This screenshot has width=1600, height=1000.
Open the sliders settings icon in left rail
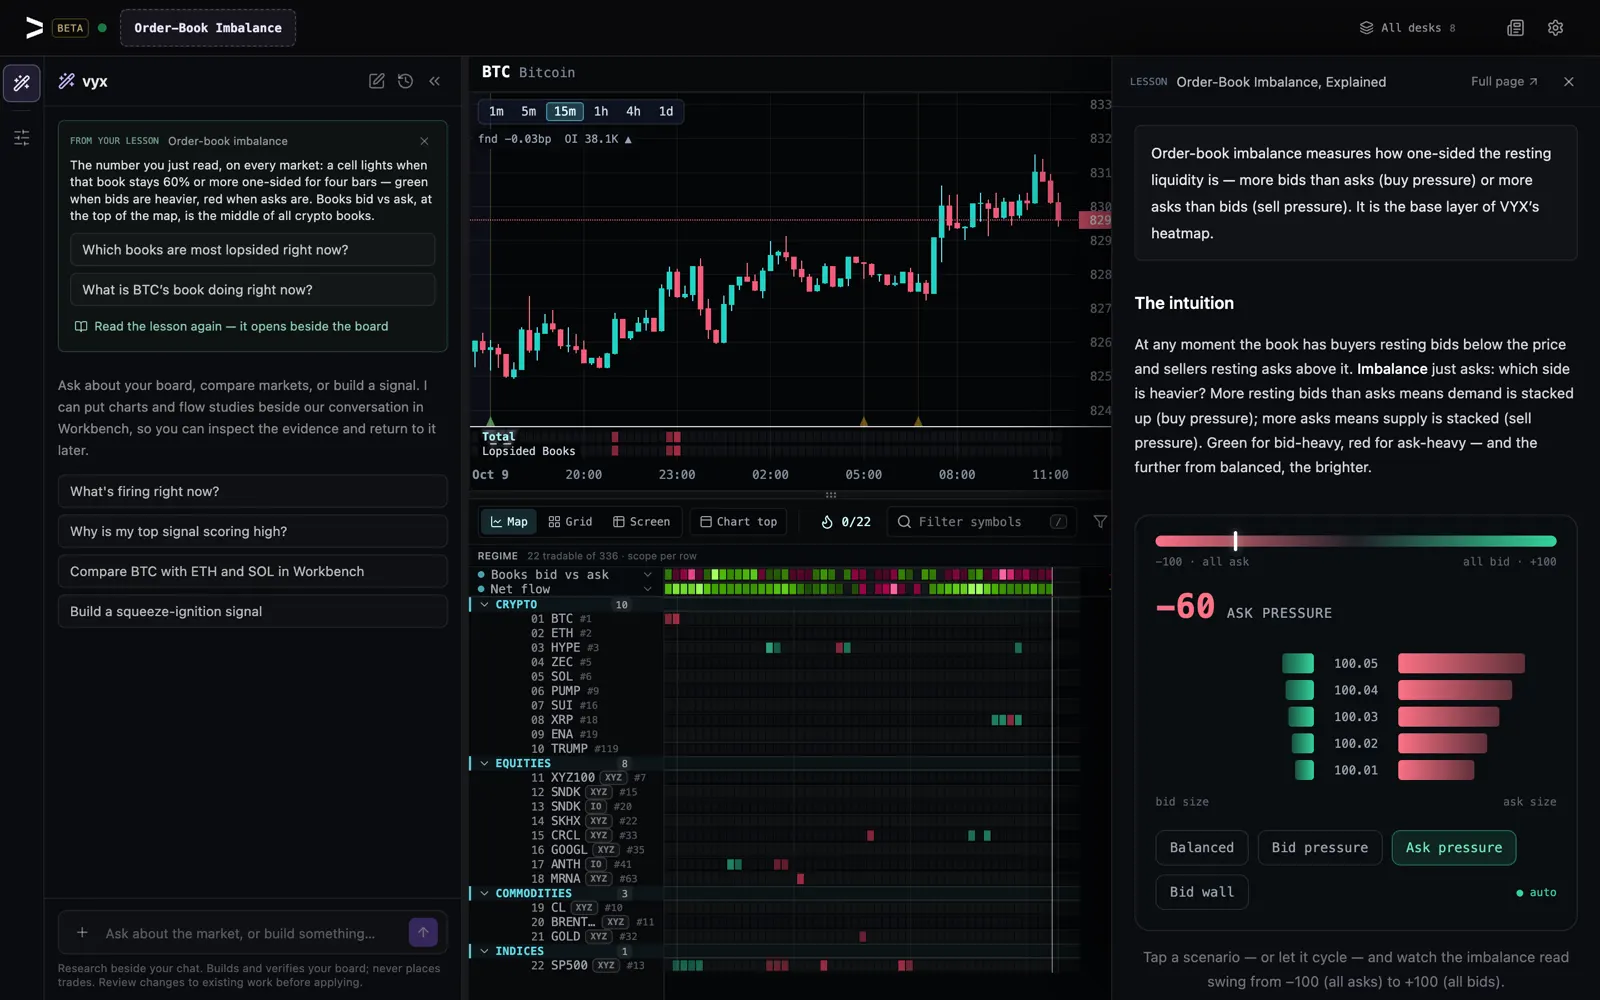22,138
